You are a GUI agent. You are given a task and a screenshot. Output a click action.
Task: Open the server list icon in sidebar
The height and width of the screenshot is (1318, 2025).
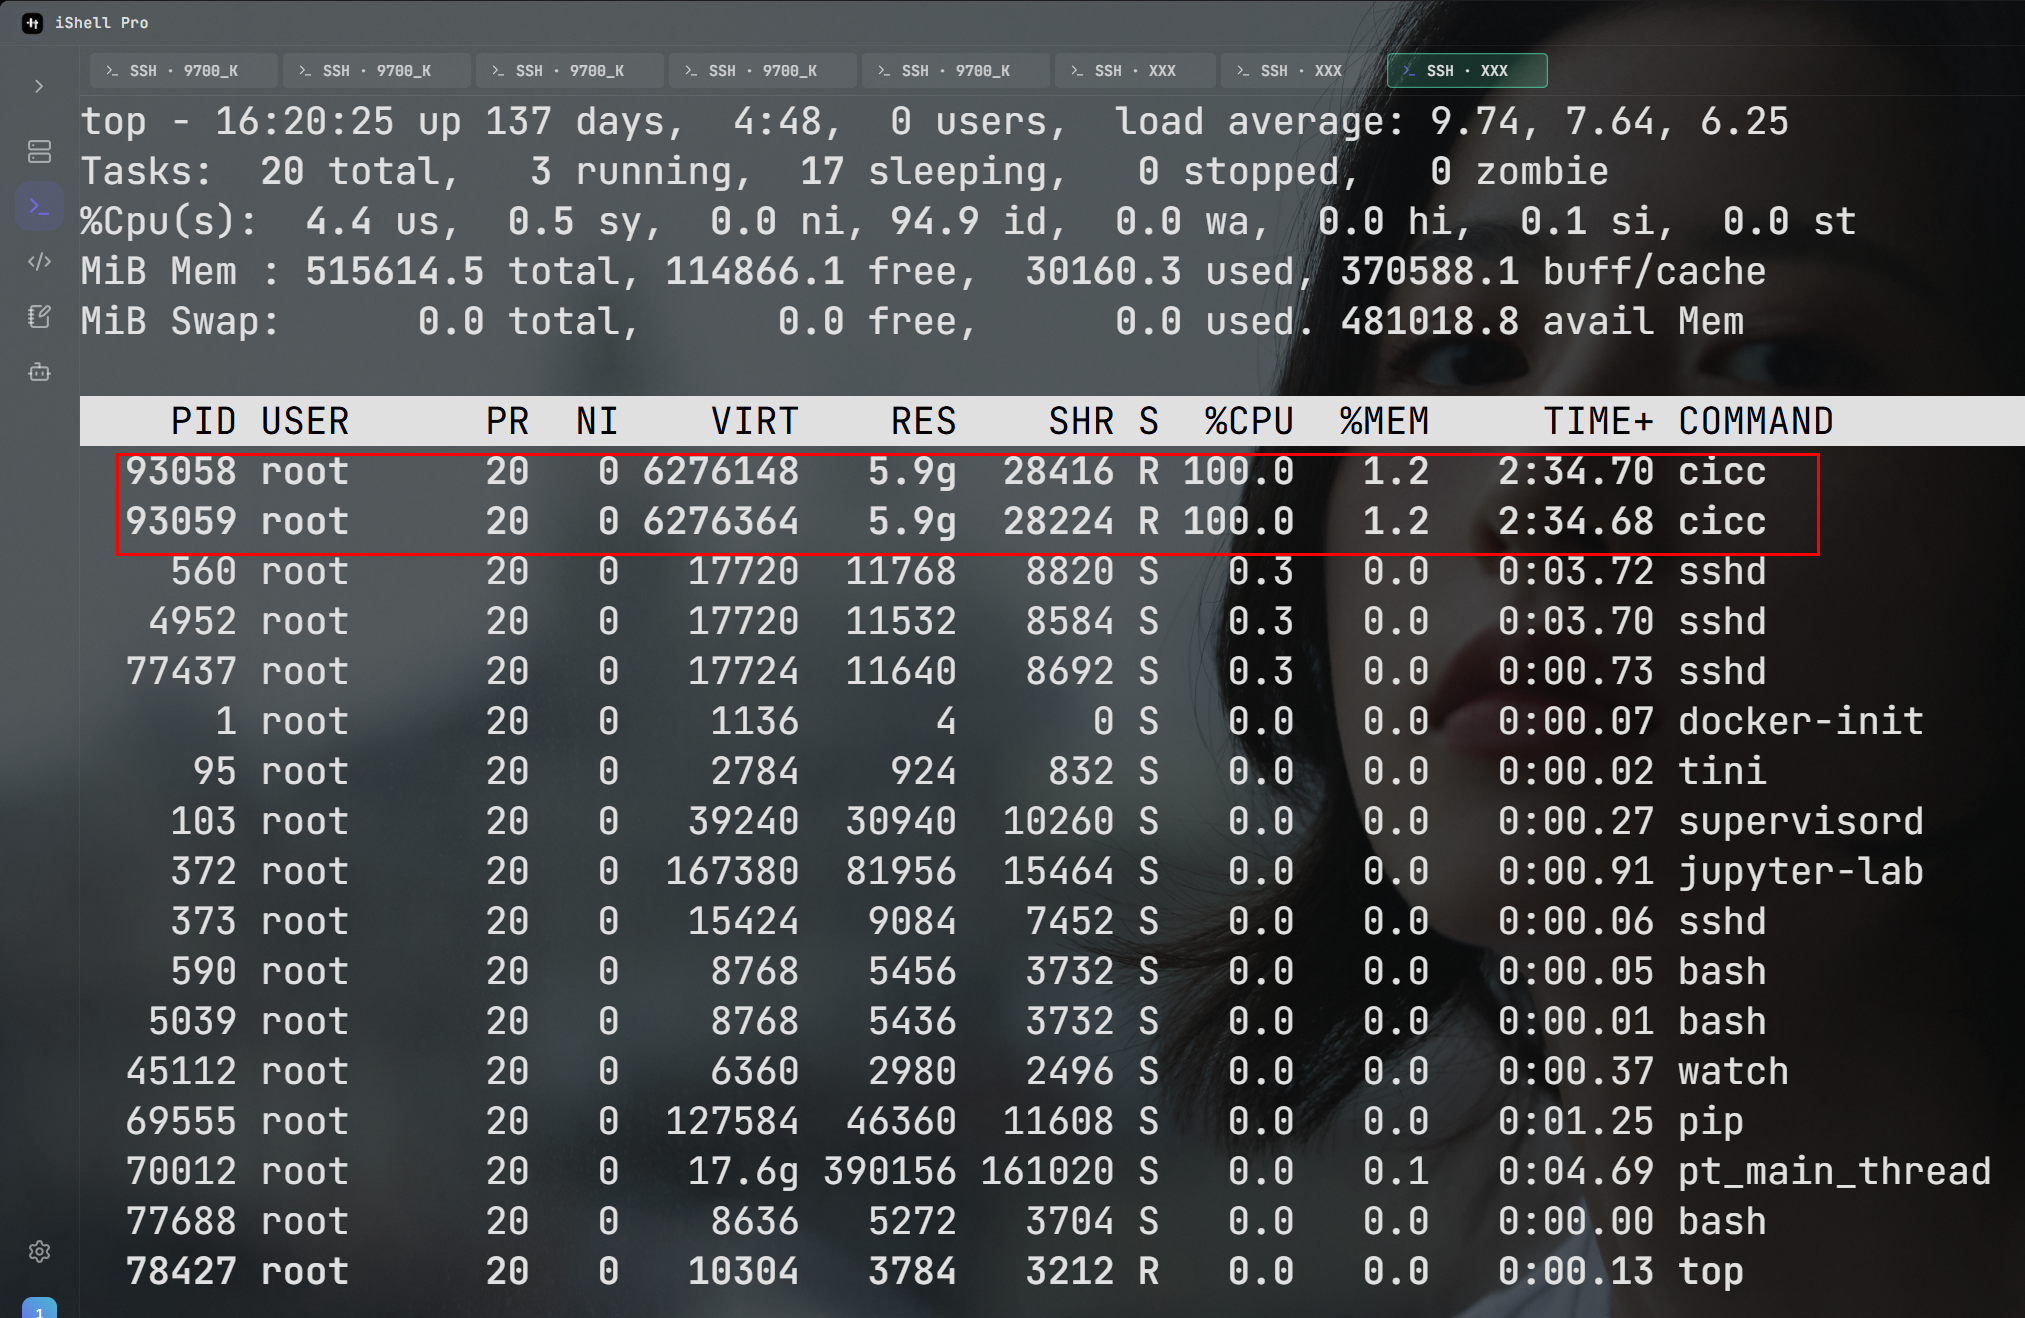tap(39, 152)
